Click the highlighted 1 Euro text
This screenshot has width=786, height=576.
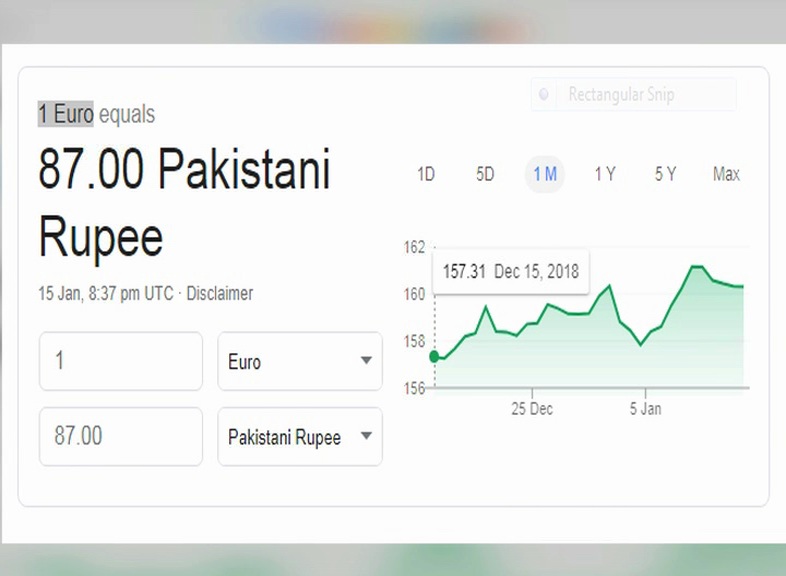click(66, 114)
